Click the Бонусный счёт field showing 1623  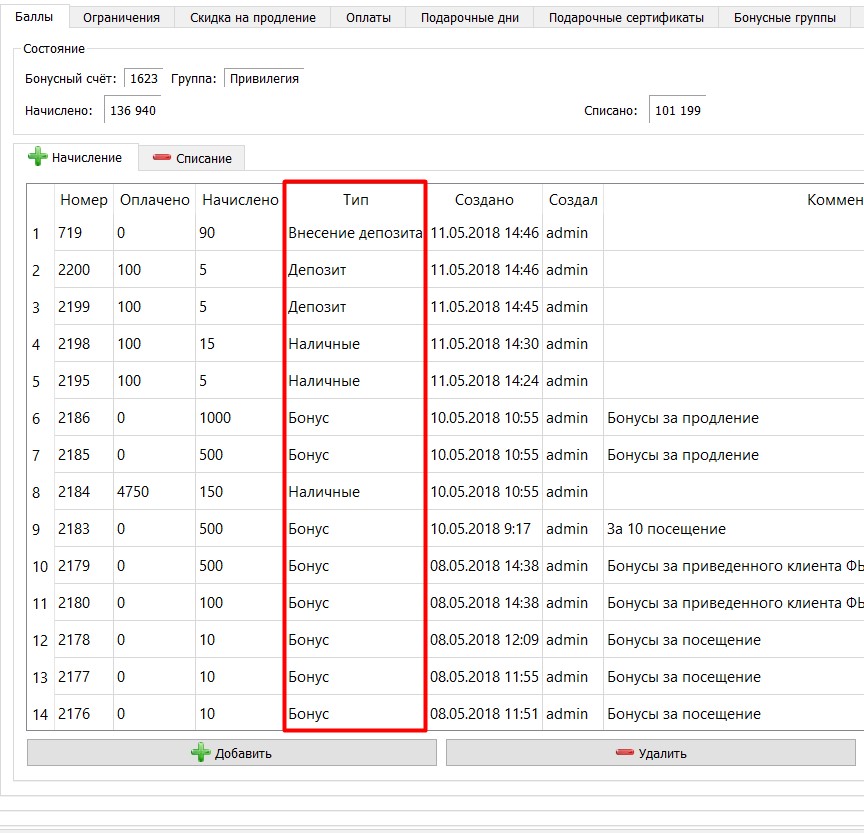144,78
